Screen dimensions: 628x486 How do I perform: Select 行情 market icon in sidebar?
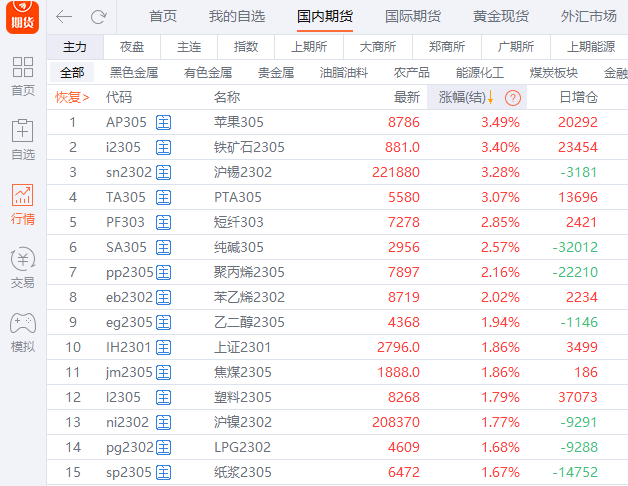[22, 204]
